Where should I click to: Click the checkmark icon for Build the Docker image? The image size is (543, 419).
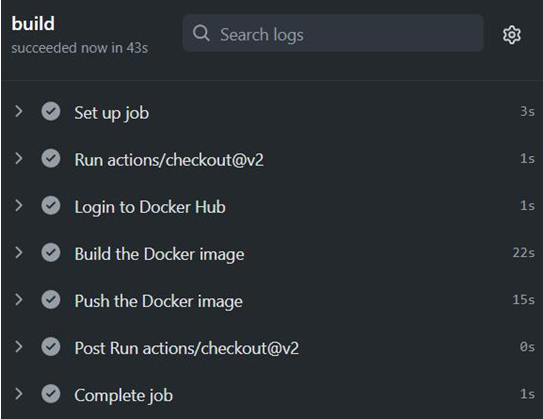pos(51,252)
